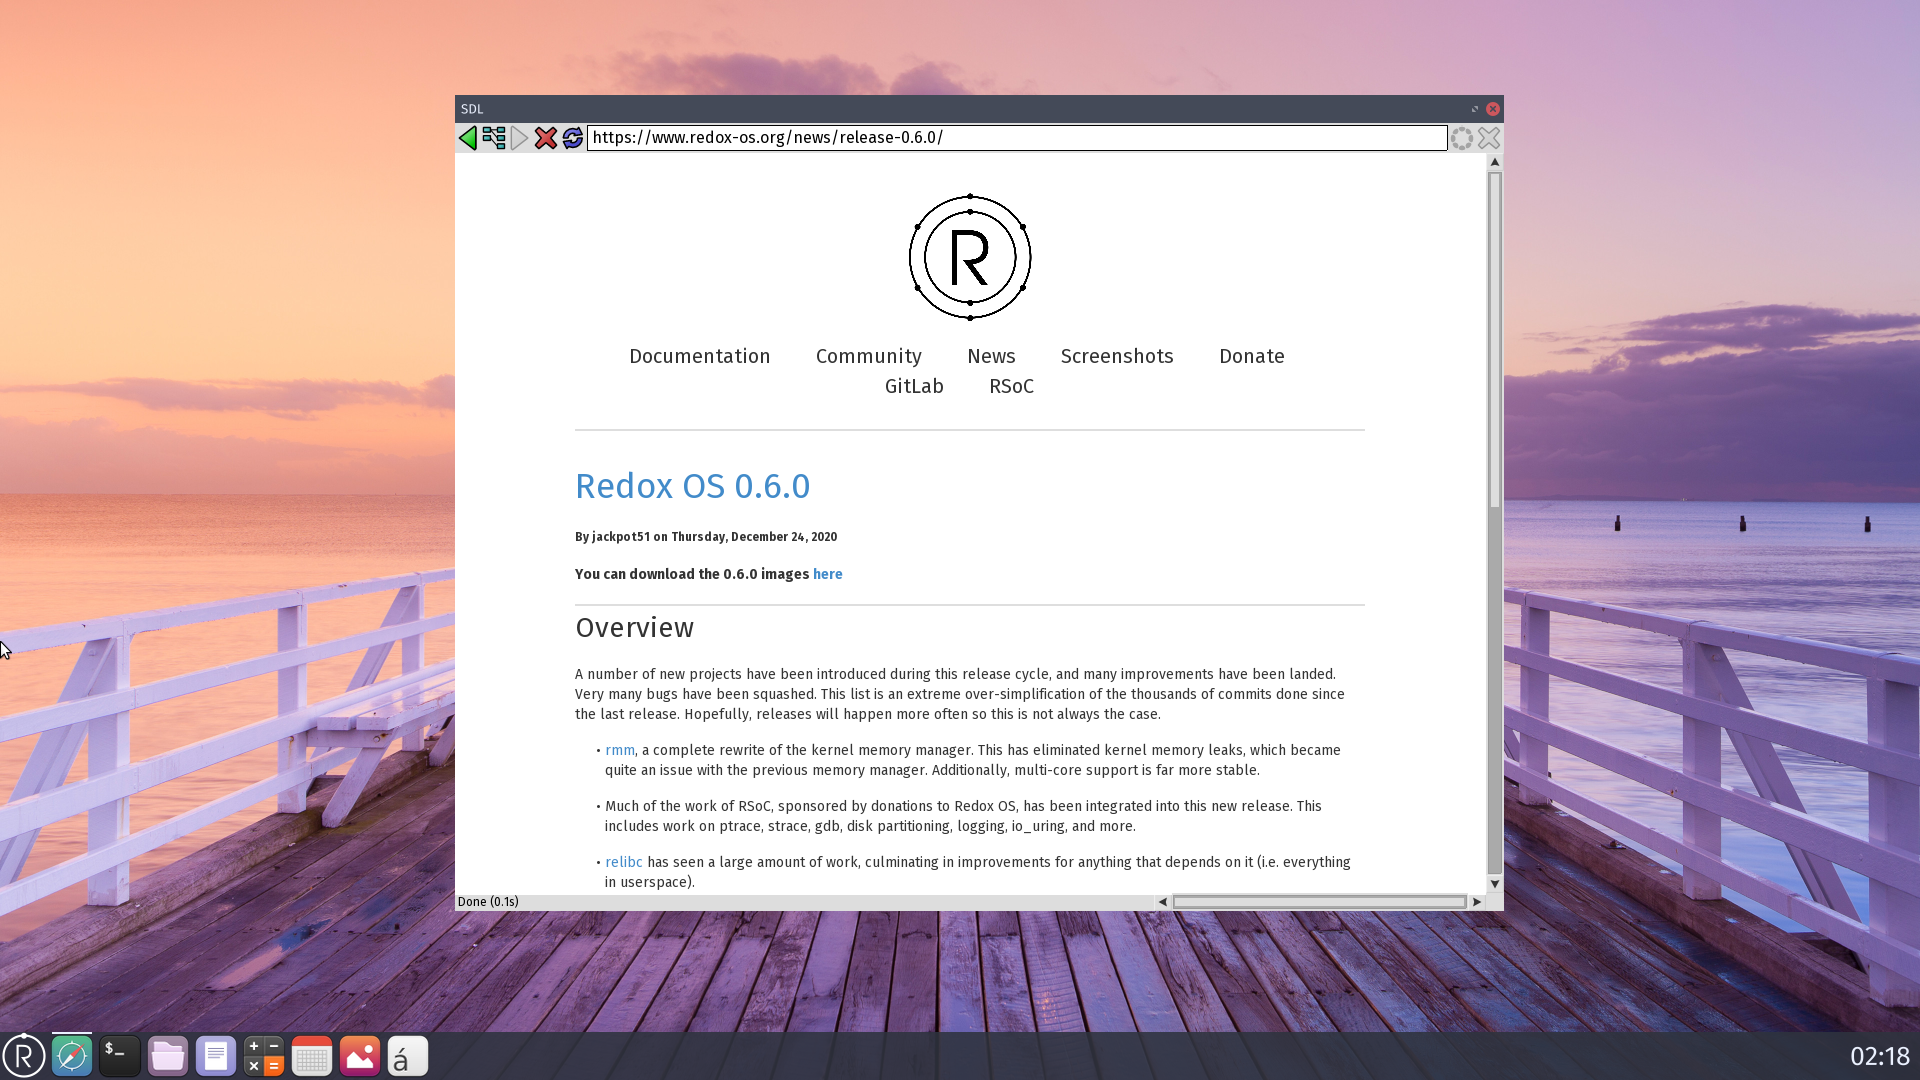Toggle the SDL window minimize icon

pos(1474,108)
